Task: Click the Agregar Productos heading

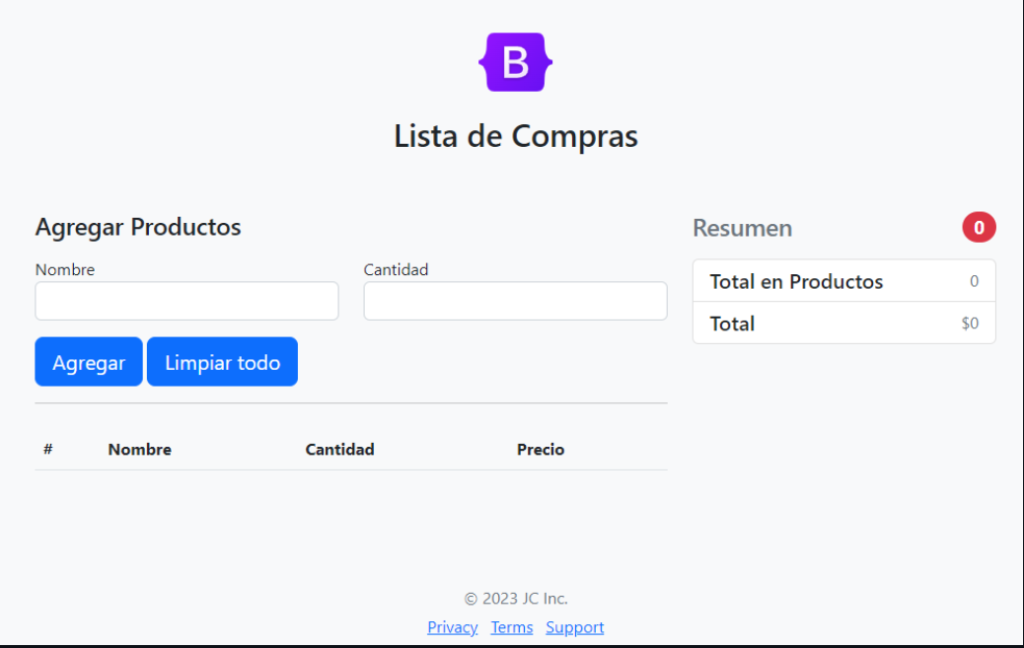Action: tap(138, 227)
